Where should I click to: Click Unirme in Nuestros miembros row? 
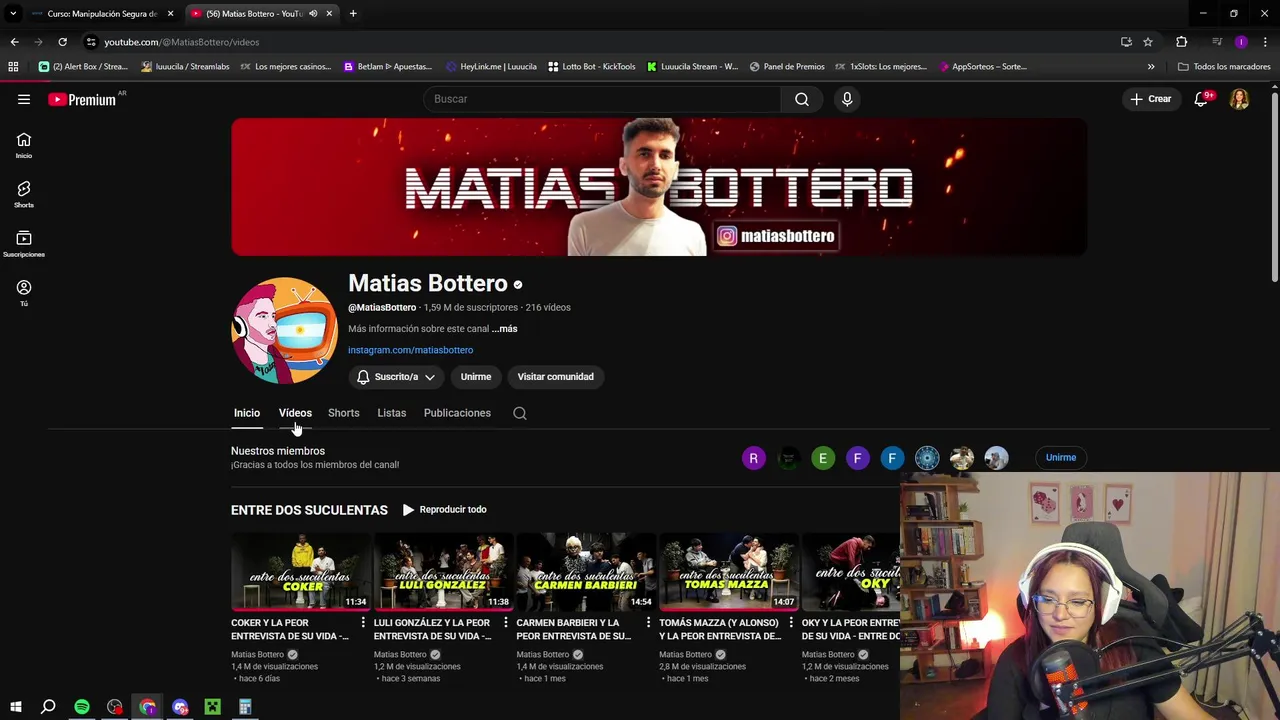(1061, 458)
